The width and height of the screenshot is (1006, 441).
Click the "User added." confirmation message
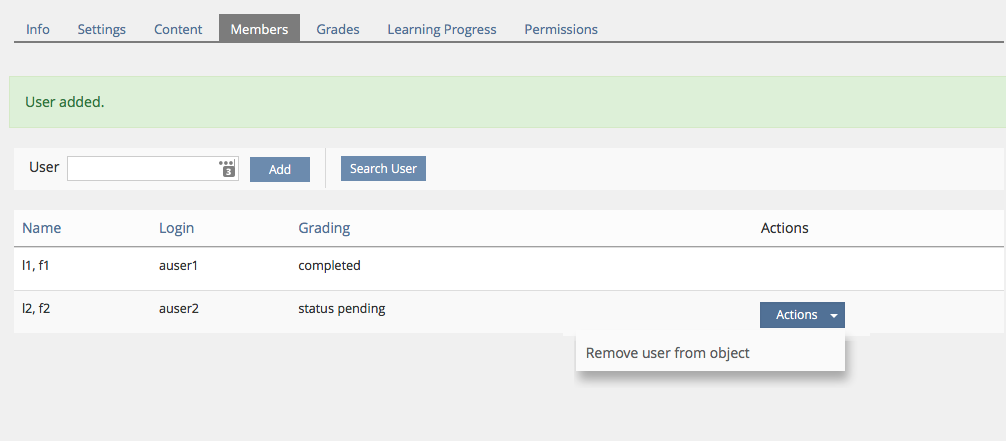point(64,102)
